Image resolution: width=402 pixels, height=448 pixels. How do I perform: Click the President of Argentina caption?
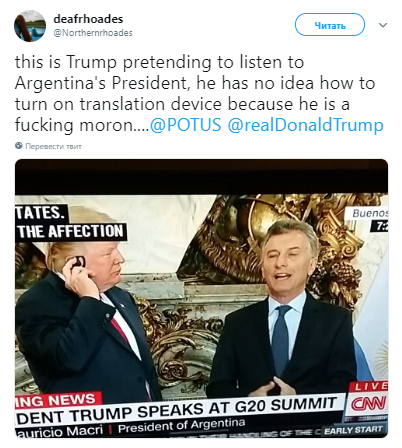pos(182,426)
